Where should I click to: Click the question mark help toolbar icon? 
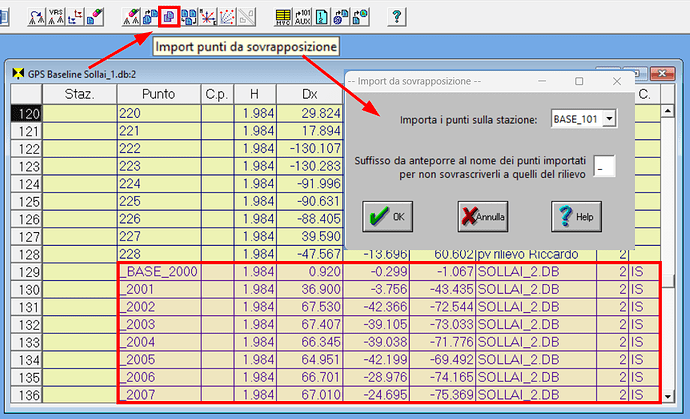click(x=396, y=17)
